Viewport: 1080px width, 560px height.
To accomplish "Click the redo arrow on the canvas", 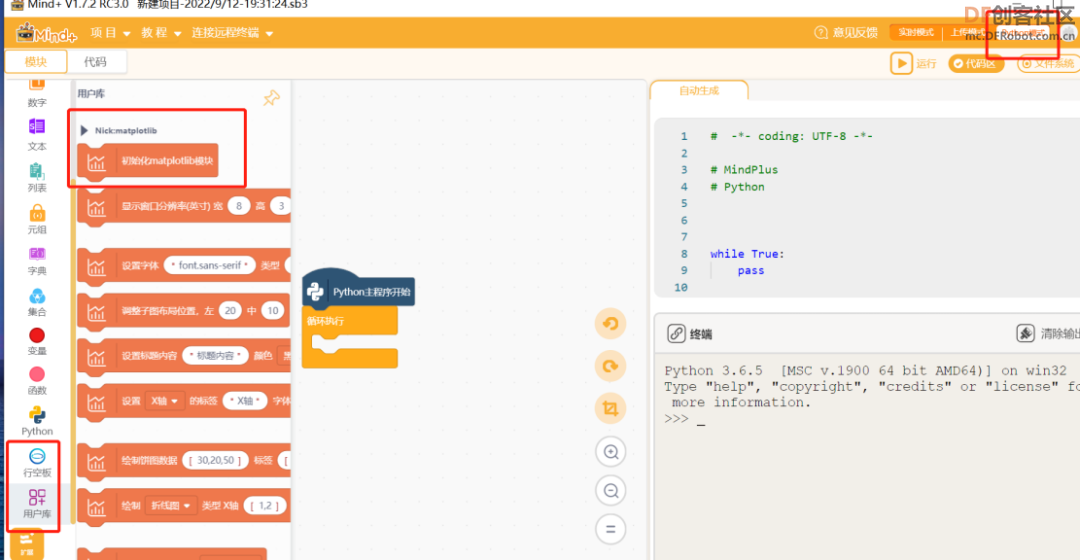I will pos(610,366).
